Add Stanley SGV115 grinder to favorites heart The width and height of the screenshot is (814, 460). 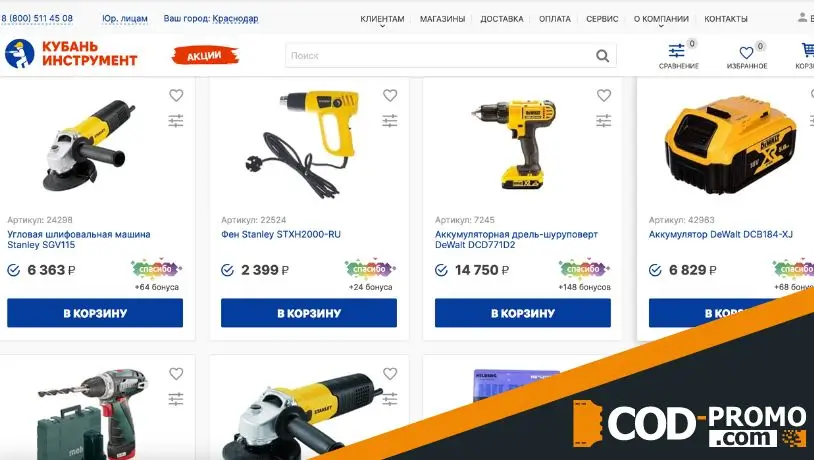click(x=176, y=96)
